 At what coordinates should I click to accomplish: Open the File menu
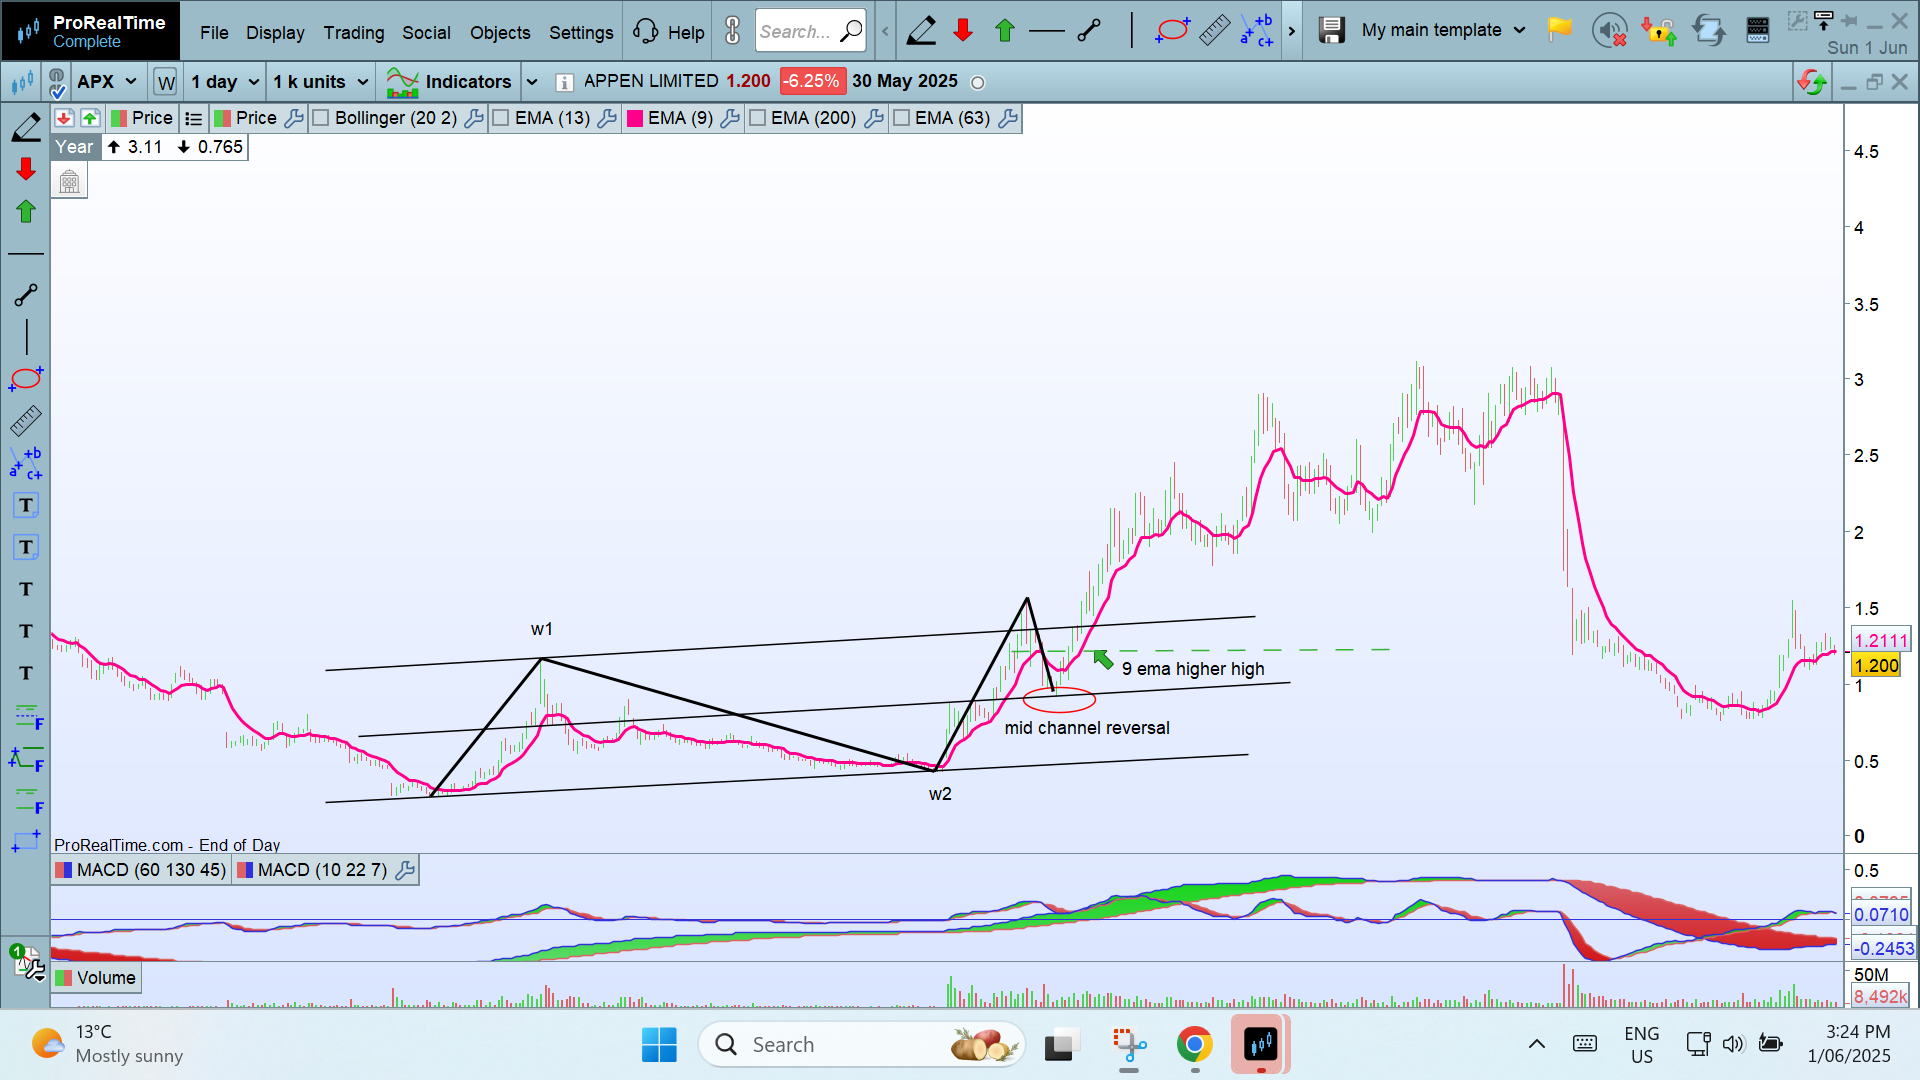214,32
